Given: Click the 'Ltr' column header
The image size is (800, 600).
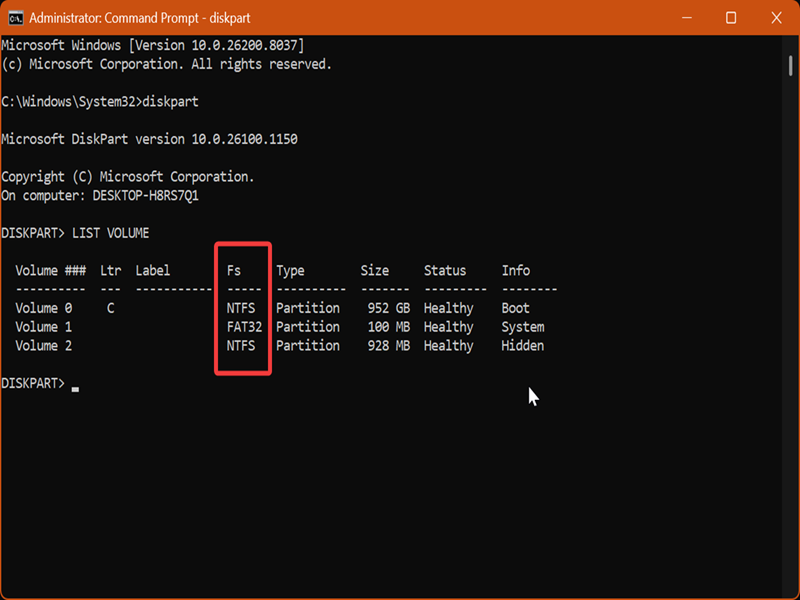Looking at the screenshot, I should pos(110,270).
